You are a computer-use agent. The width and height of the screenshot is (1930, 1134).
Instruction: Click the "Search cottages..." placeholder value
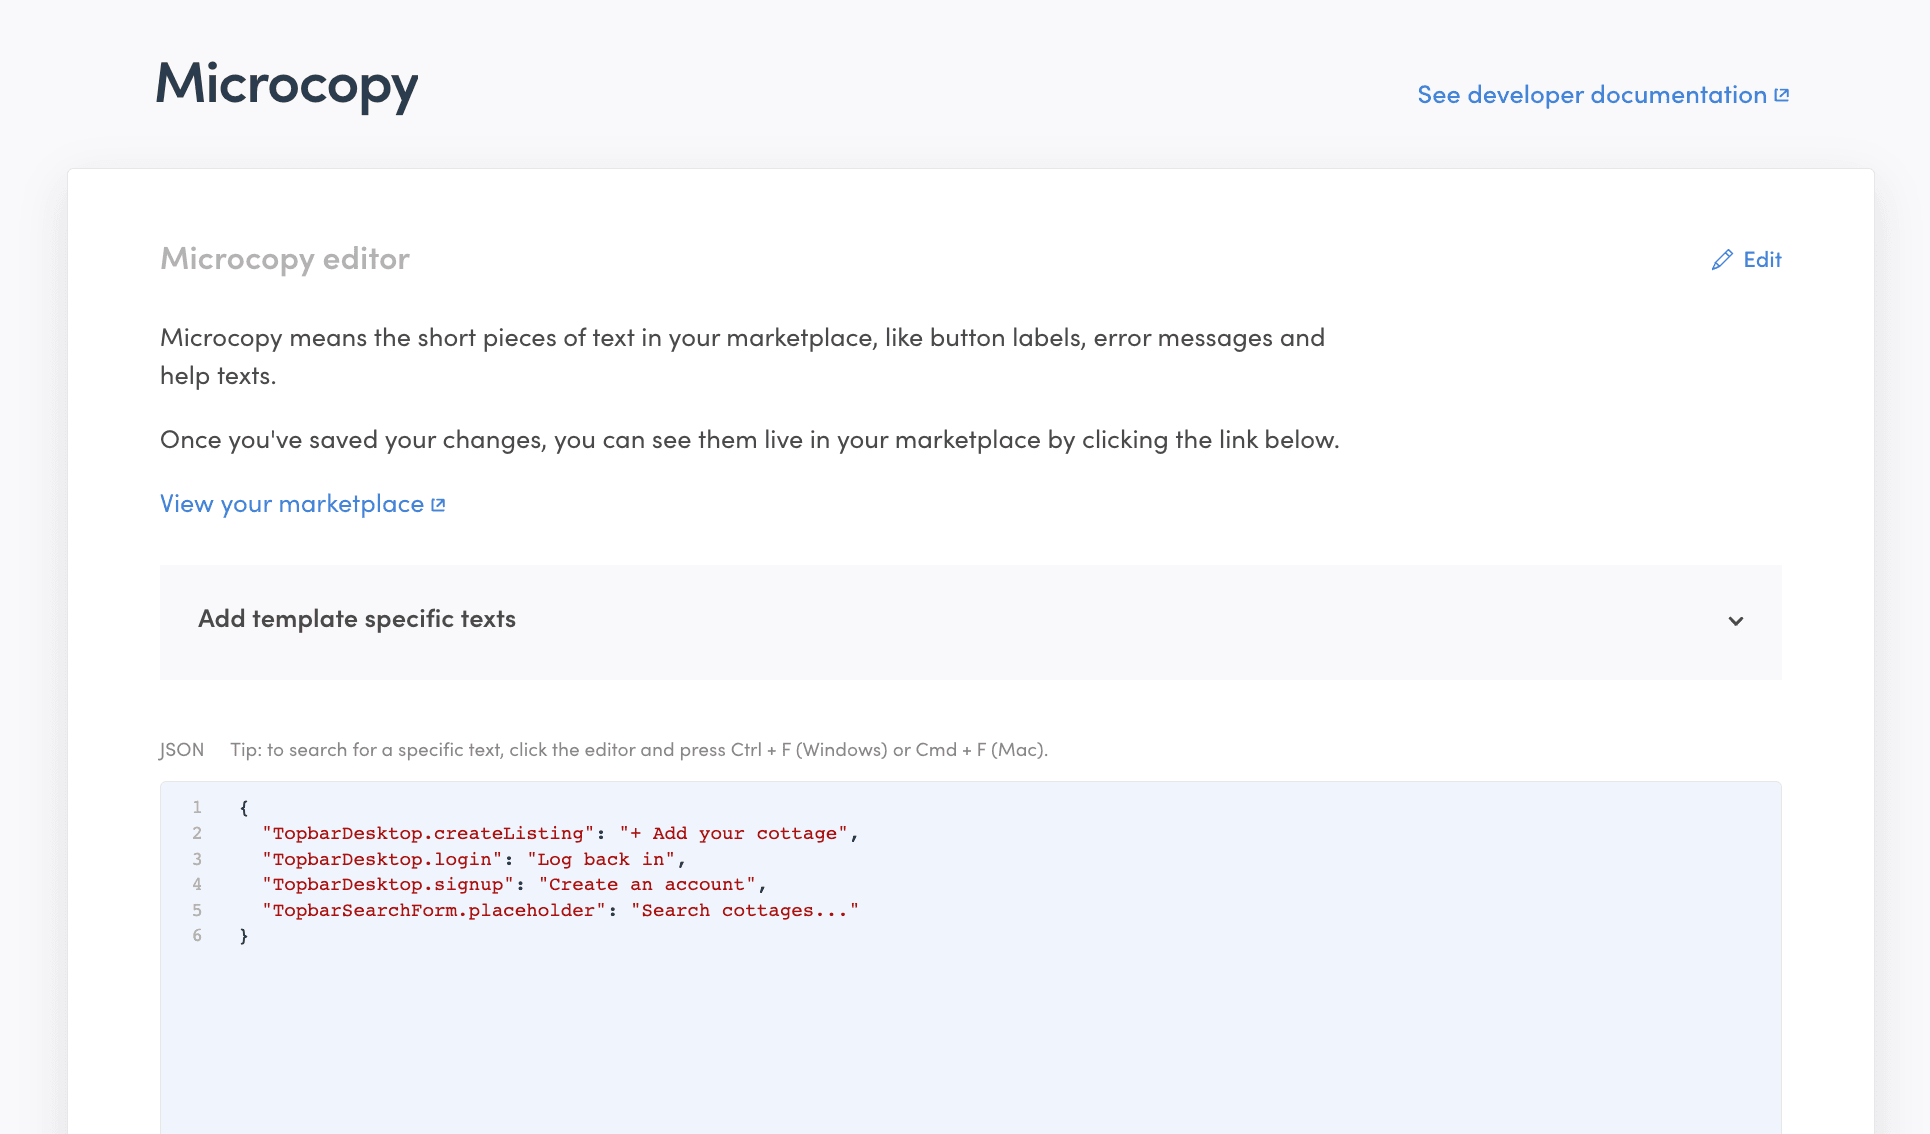point(744,910)
